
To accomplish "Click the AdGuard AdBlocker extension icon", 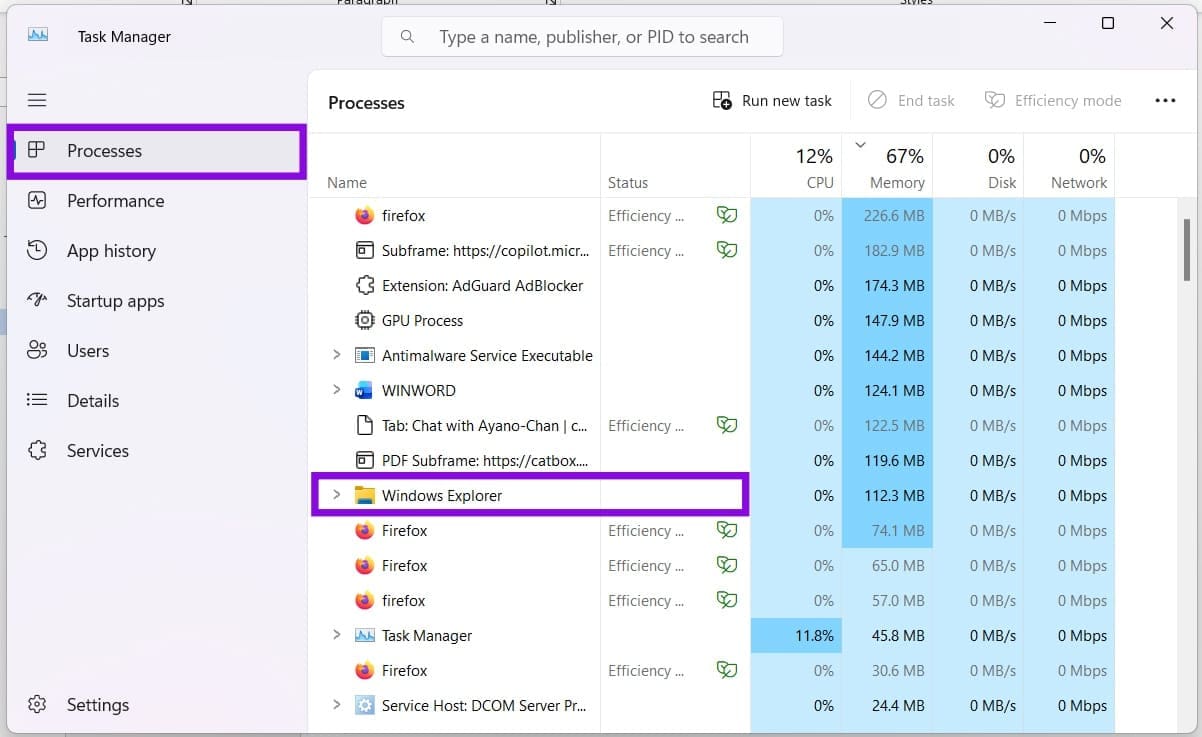I will click(x=364, y=285).
